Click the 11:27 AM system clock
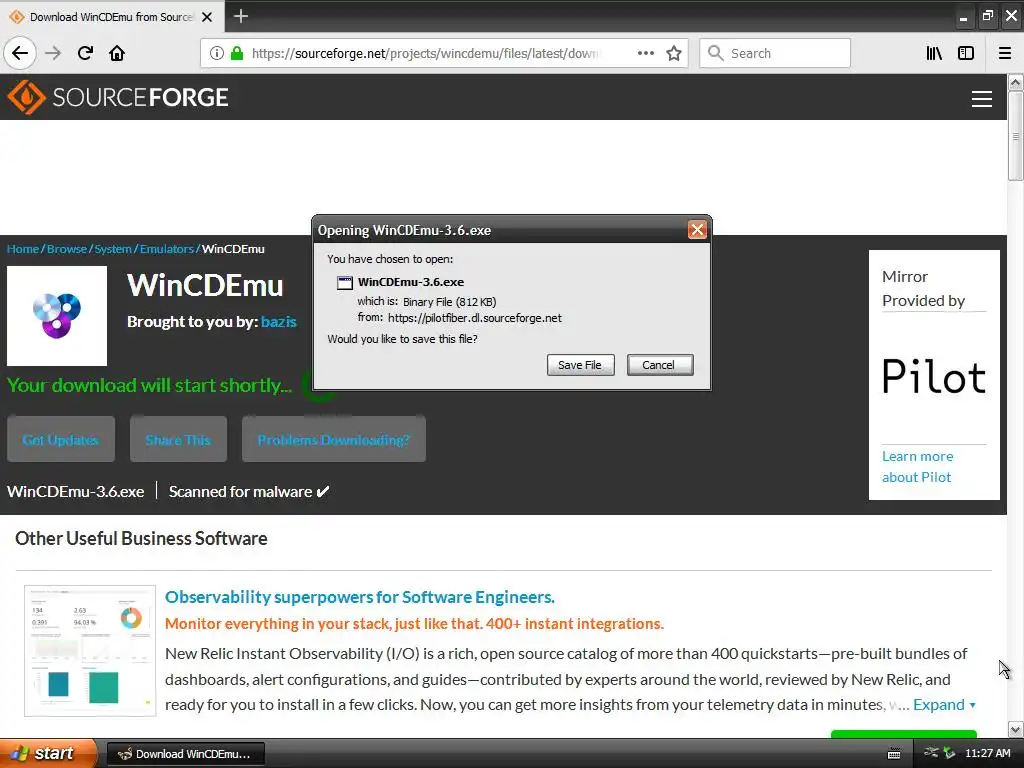The height and width of the screenshot is (768, 1024). coord(987,753)
